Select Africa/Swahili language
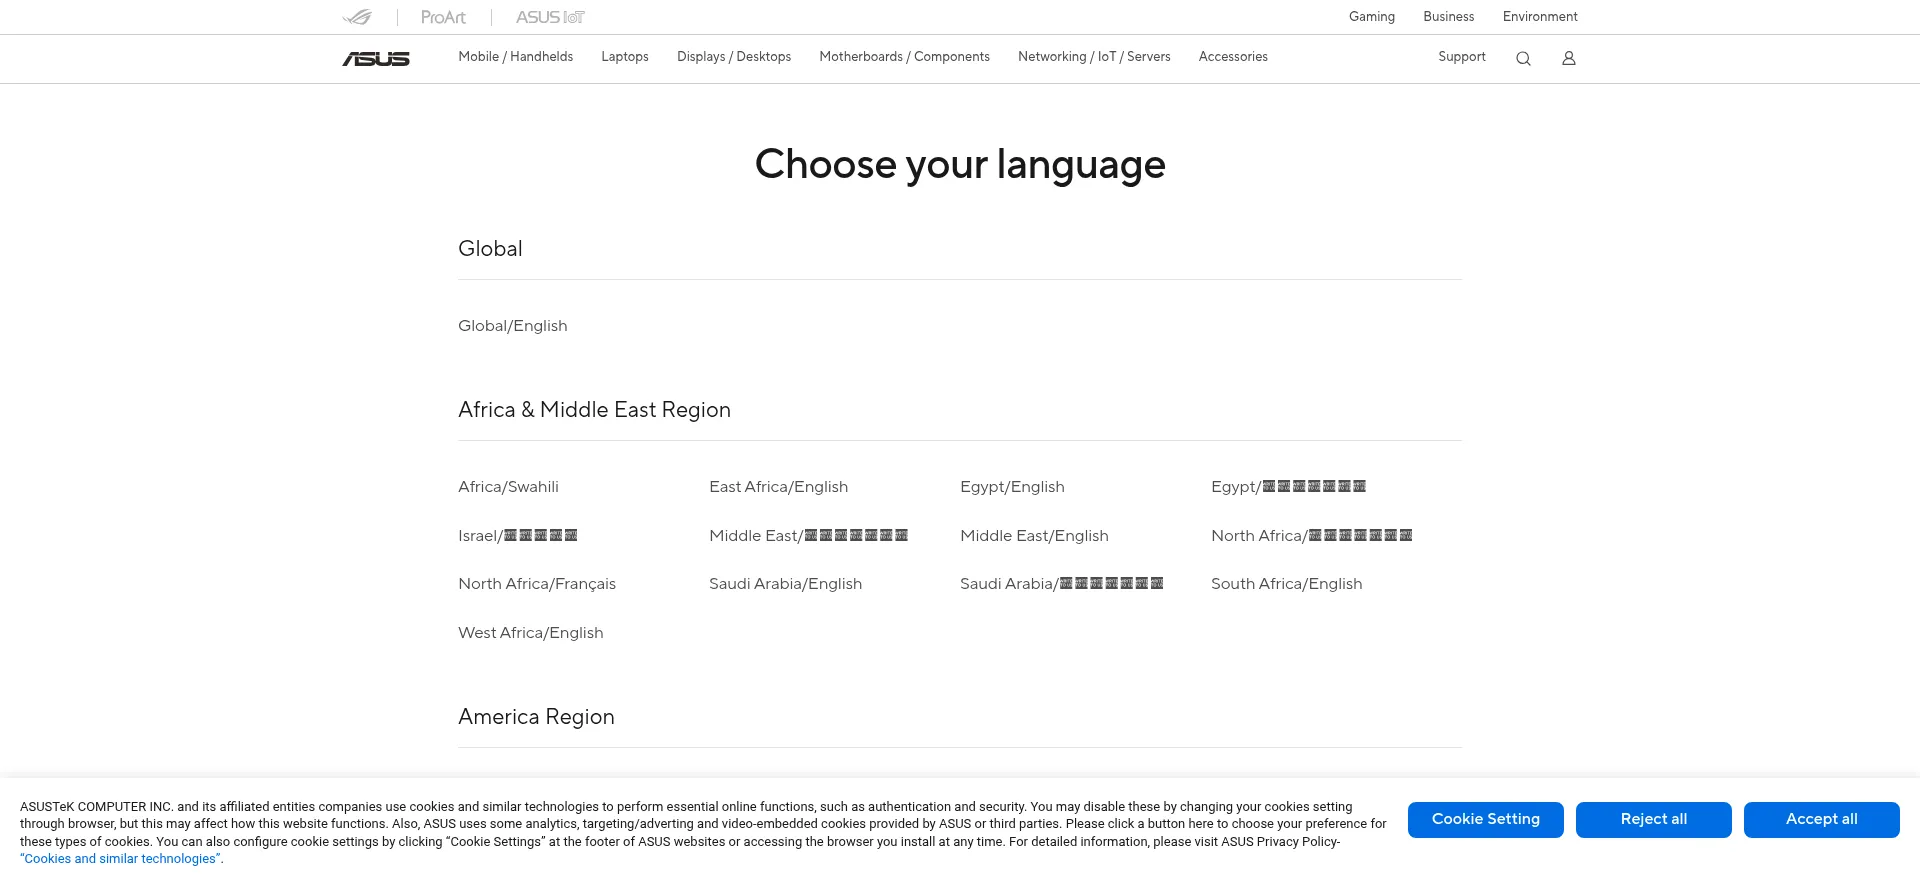 click(x=508, y=487)
